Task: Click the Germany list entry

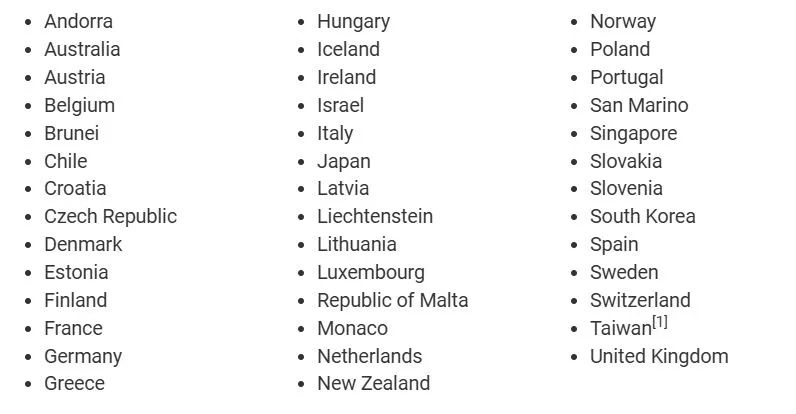Action: pos(83,356)
